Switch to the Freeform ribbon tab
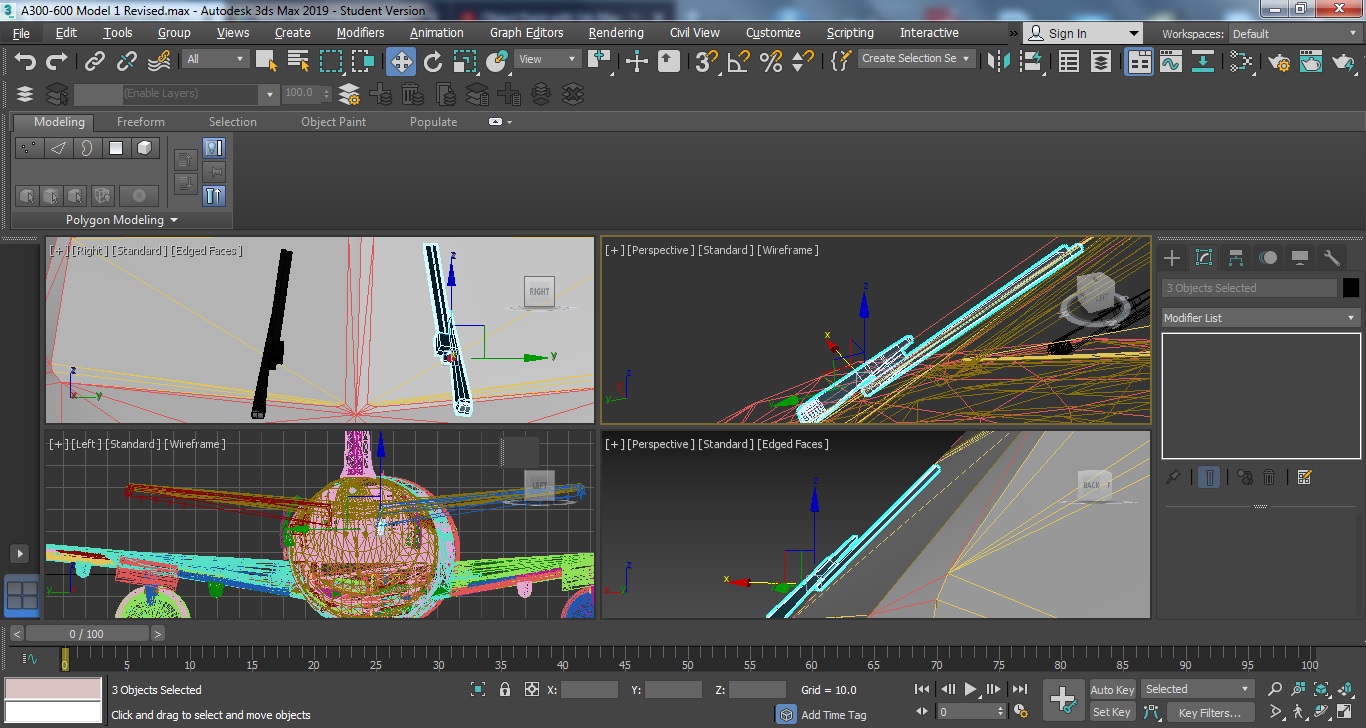Image resolution: width=1366 pixels, height=728 pixels. click(x=141, y=122)
